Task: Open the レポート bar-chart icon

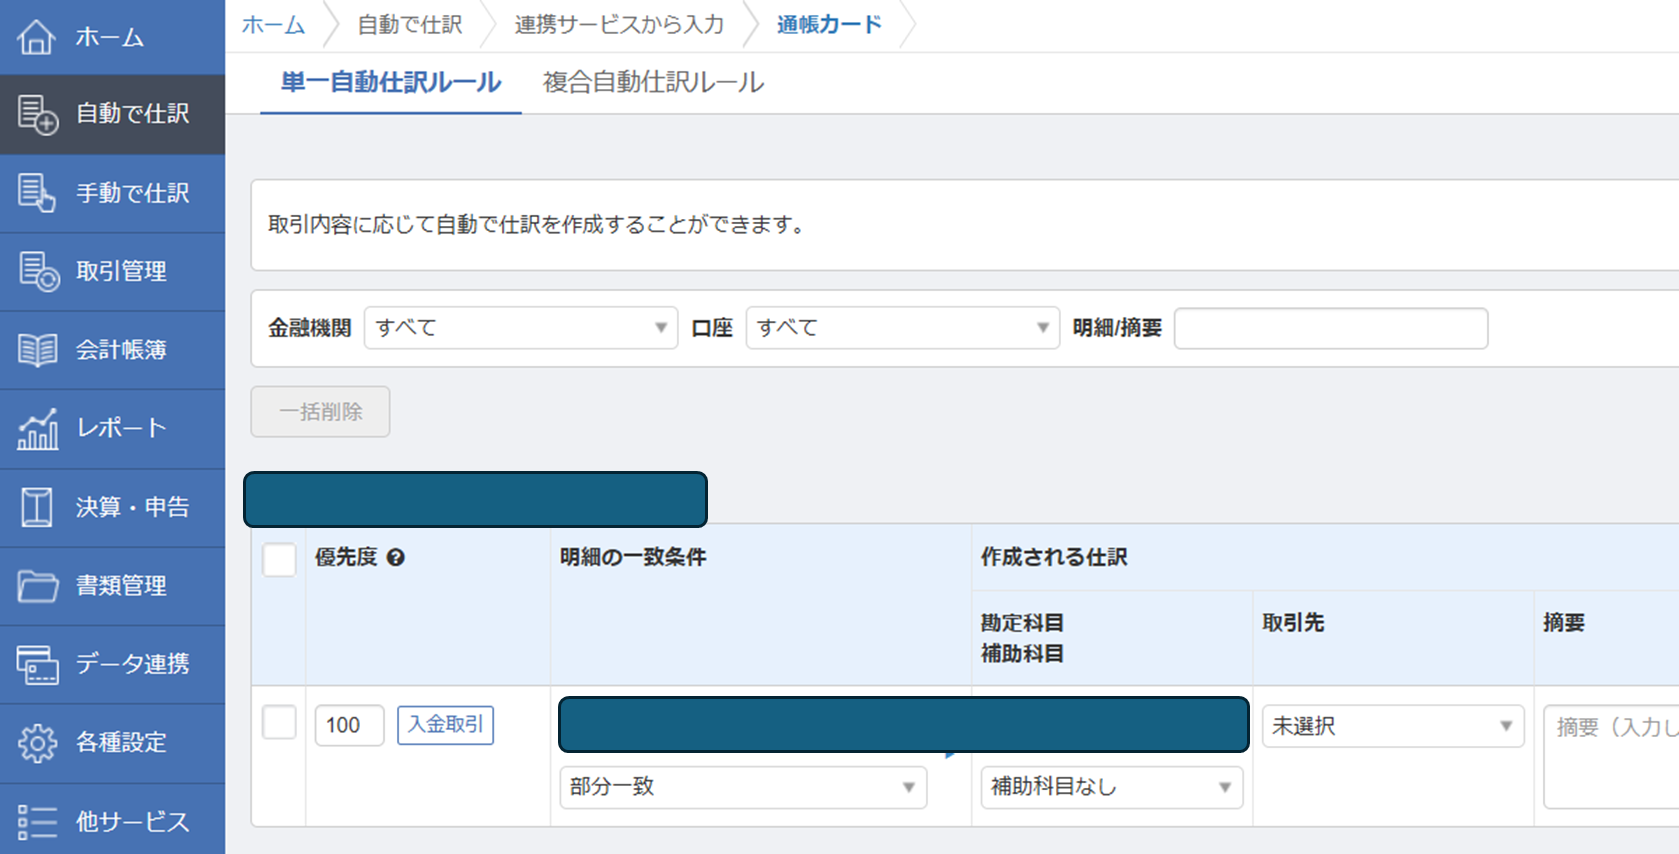Action: [x=37, y=428]
